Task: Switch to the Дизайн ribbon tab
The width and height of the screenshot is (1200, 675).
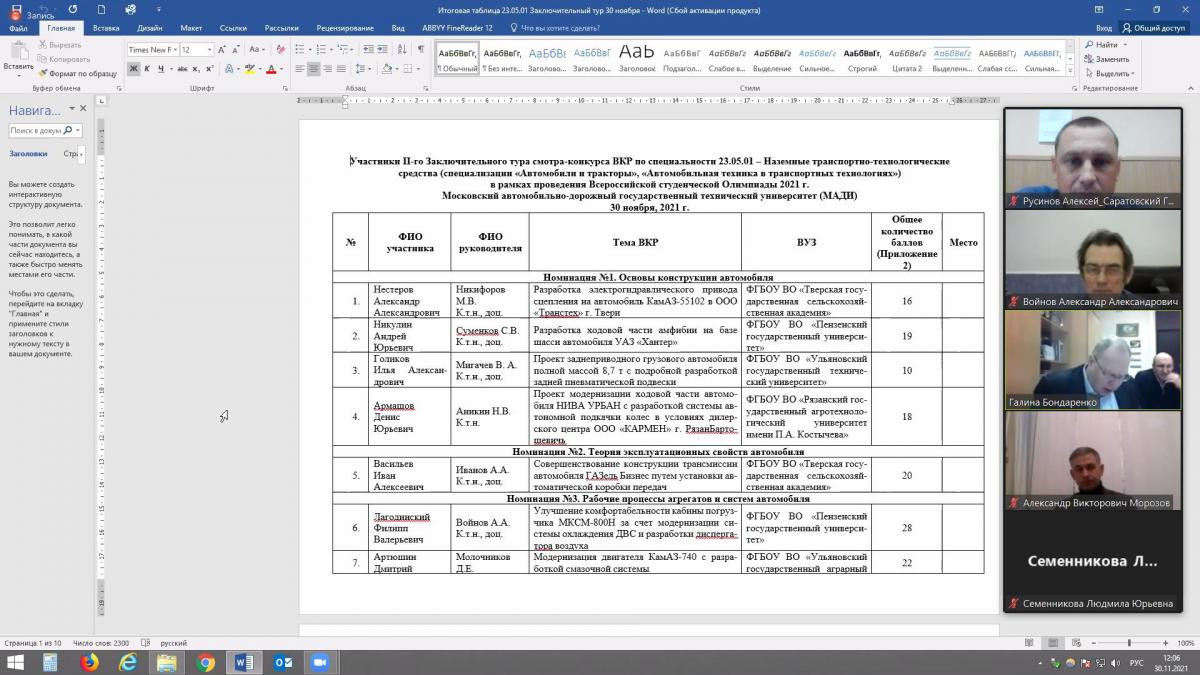Action: tap(150, 28)
